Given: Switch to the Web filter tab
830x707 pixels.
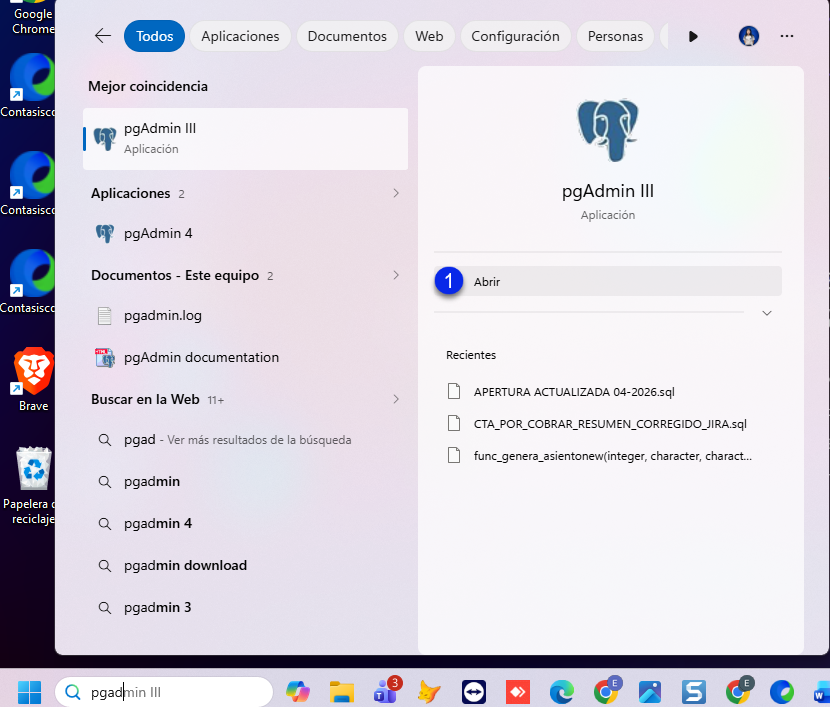Looking at the screenshot, I should coord(429,36).
